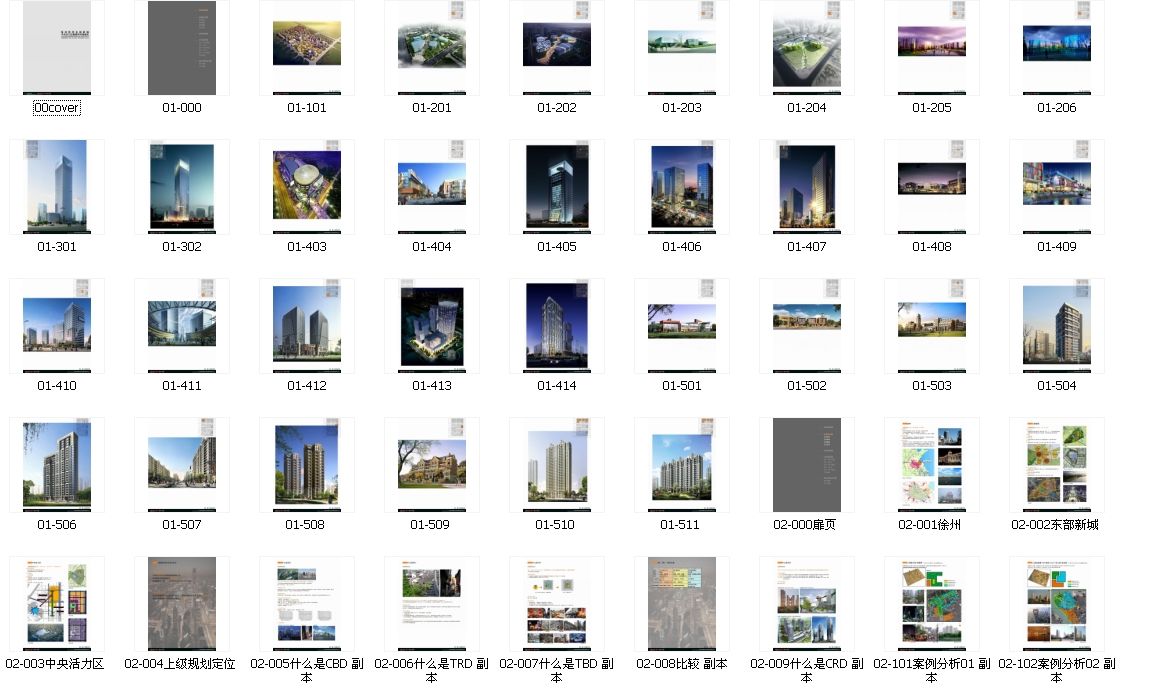This screenshot has height=689, width=1155.
Task: Select the street-level rendering 01-409
Action: pos(1056,186)
